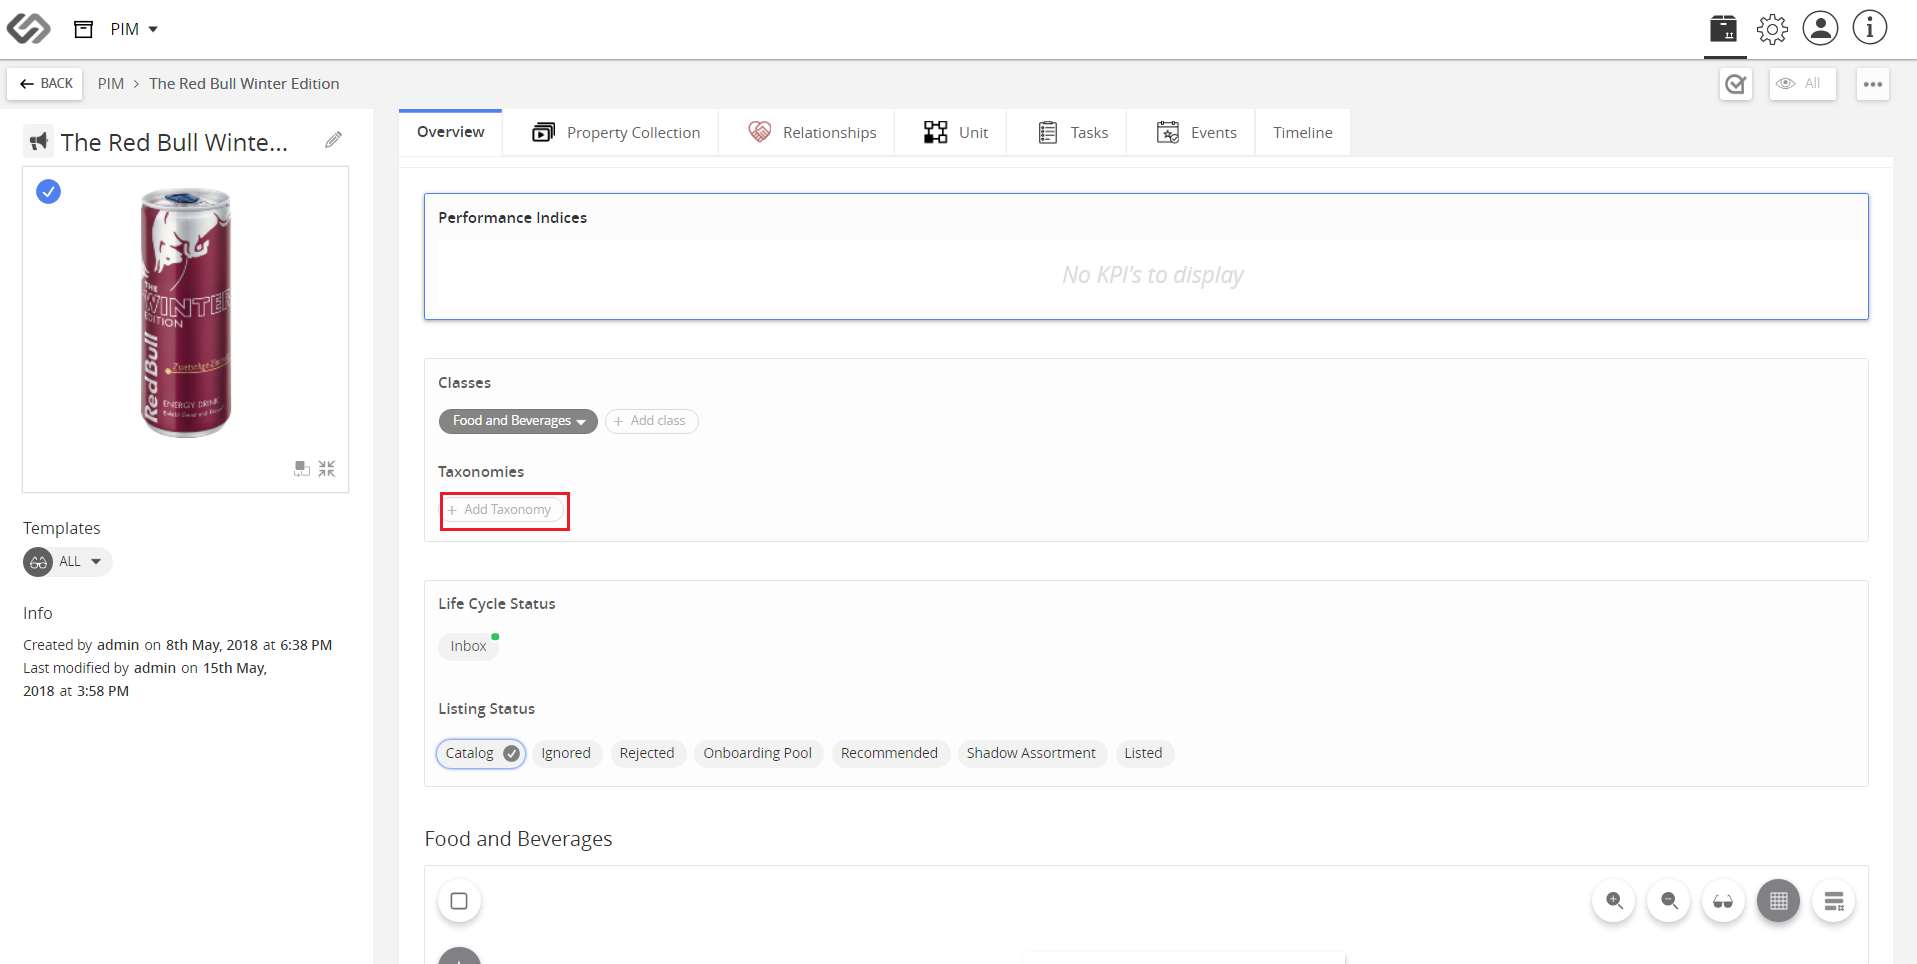1917x964 pixels.
Task: Open the ALL templates dropdown
Action: tap(68, 562)
